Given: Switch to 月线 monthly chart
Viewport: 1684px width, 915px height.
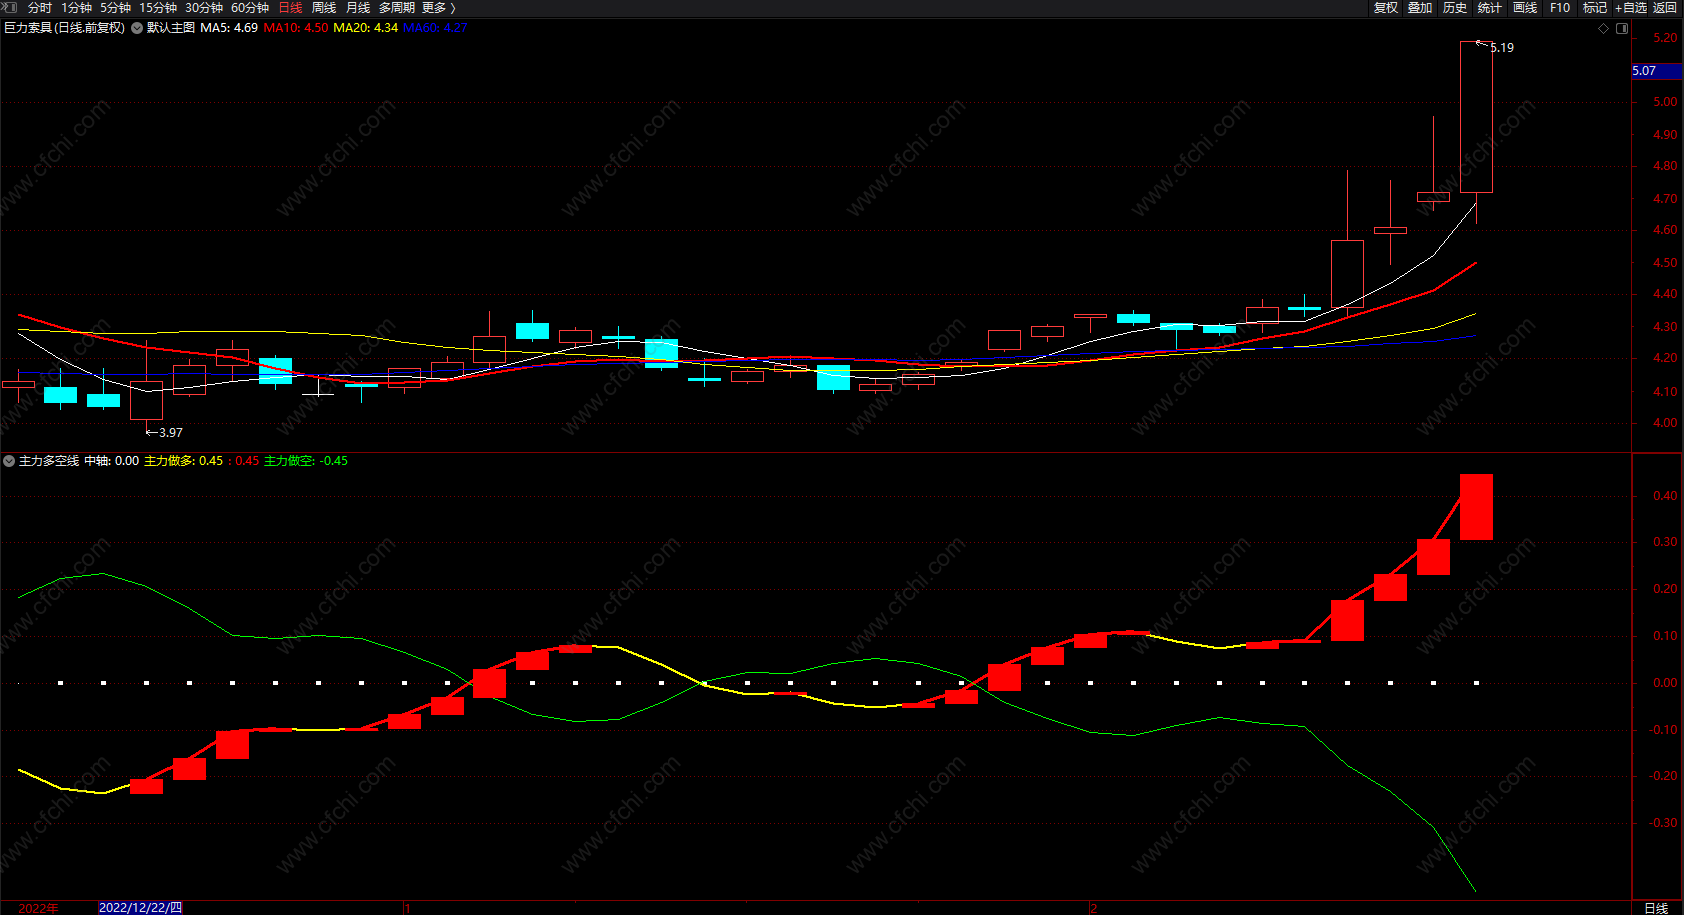Looking at the screenshot, I should [358, 8].
